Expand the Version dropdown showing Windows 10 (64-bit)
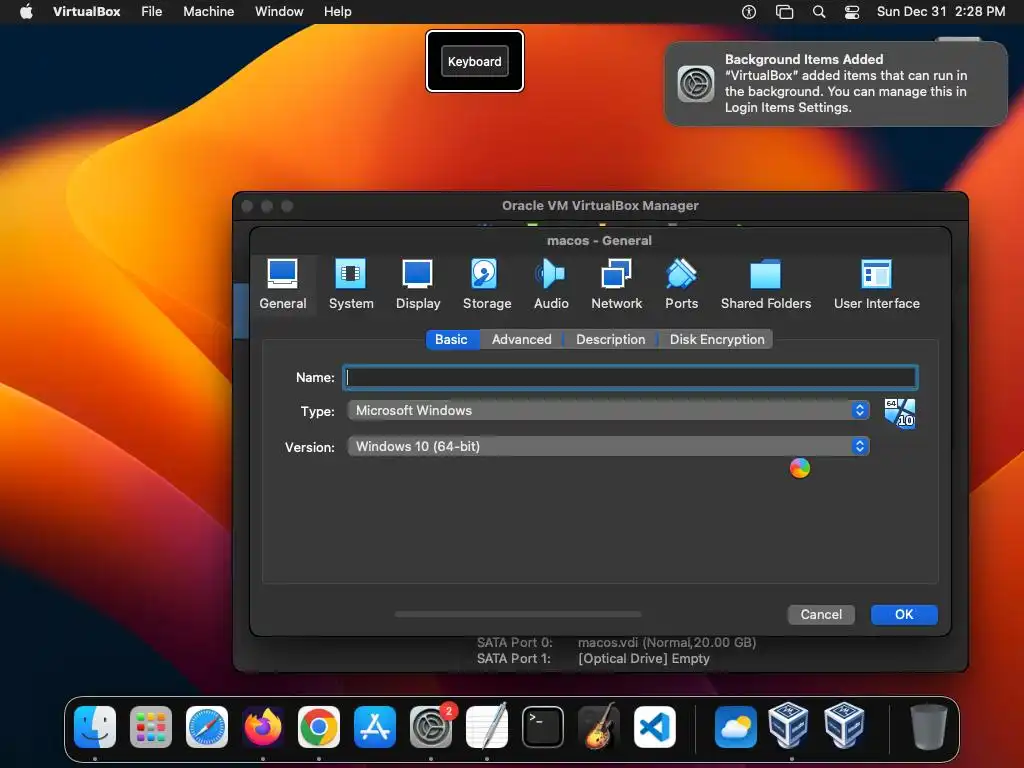The height and width of the screenshot is (768, 1024). pos(608,446)
